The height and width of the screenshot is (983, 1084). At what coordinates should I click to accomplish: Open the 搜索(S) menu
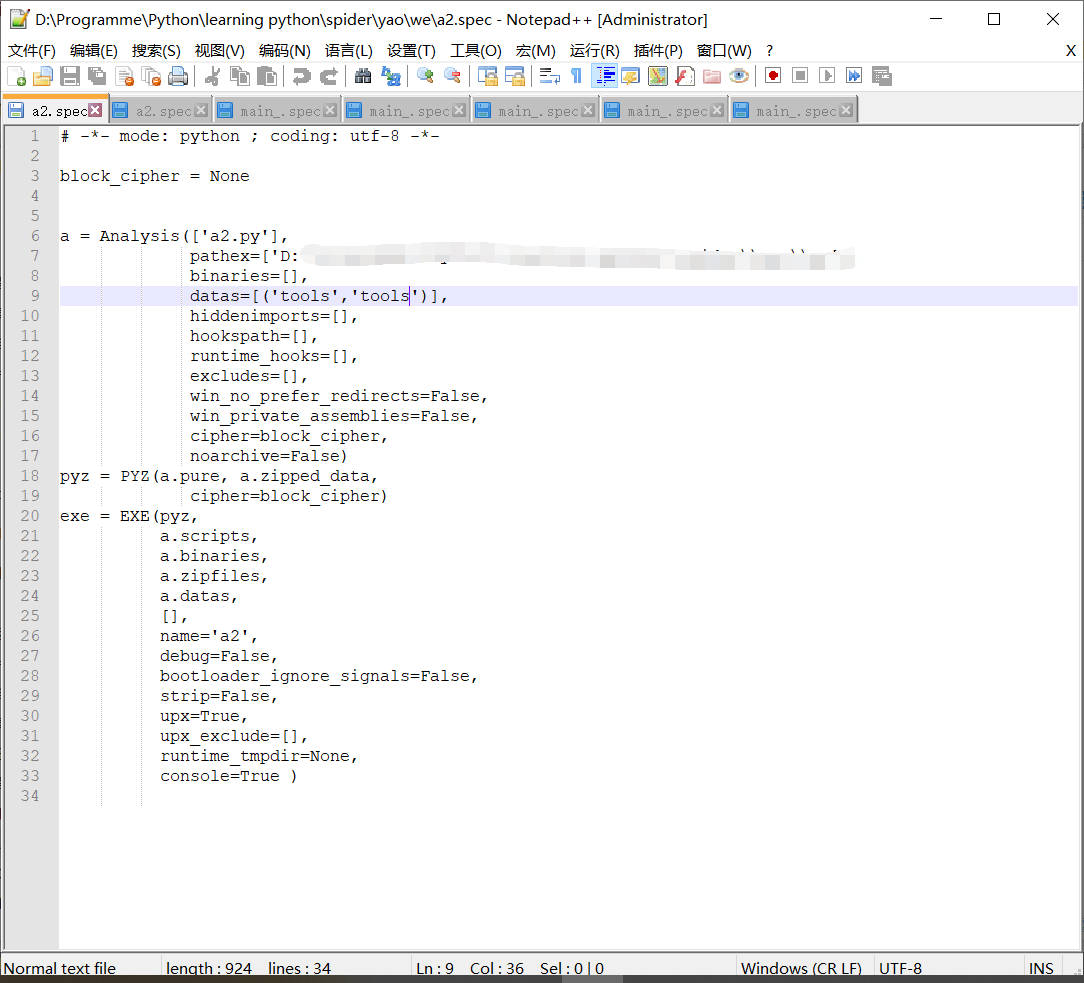point(156,51)
